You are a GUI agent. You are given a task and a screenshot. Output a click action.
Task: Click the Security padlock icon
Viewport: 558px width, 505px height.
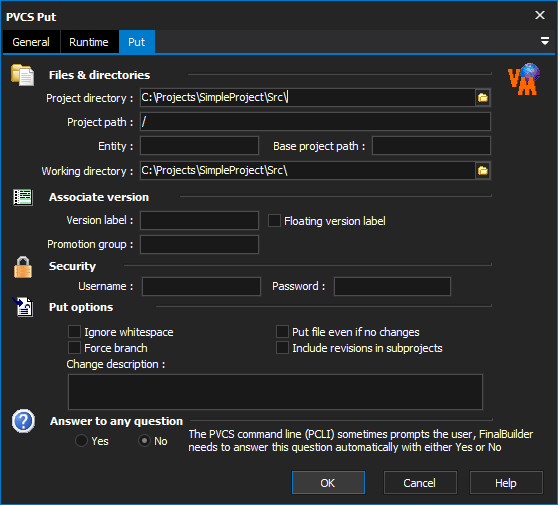[x=23, y=267]
